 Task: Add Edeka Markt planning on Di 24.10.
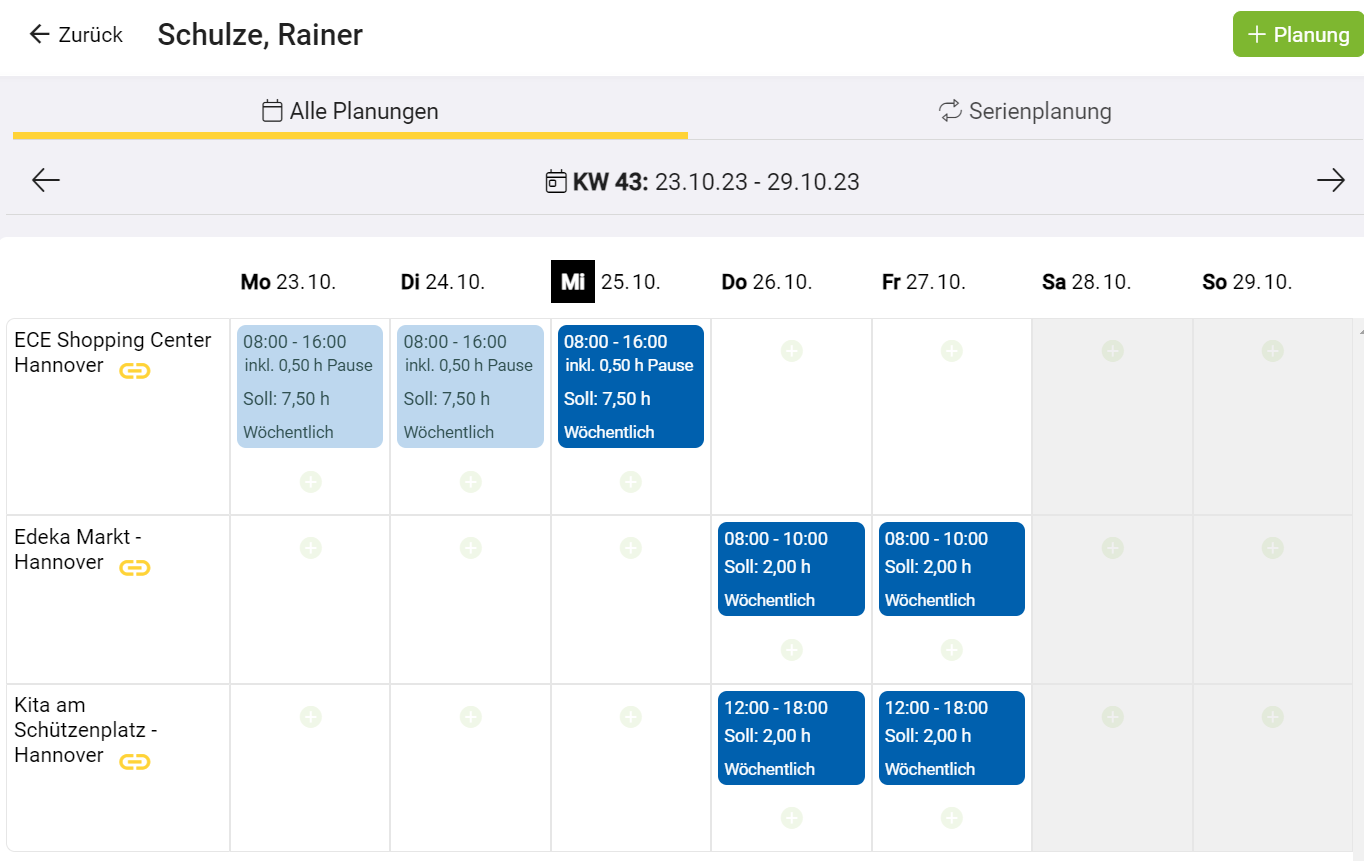point(470,548)
